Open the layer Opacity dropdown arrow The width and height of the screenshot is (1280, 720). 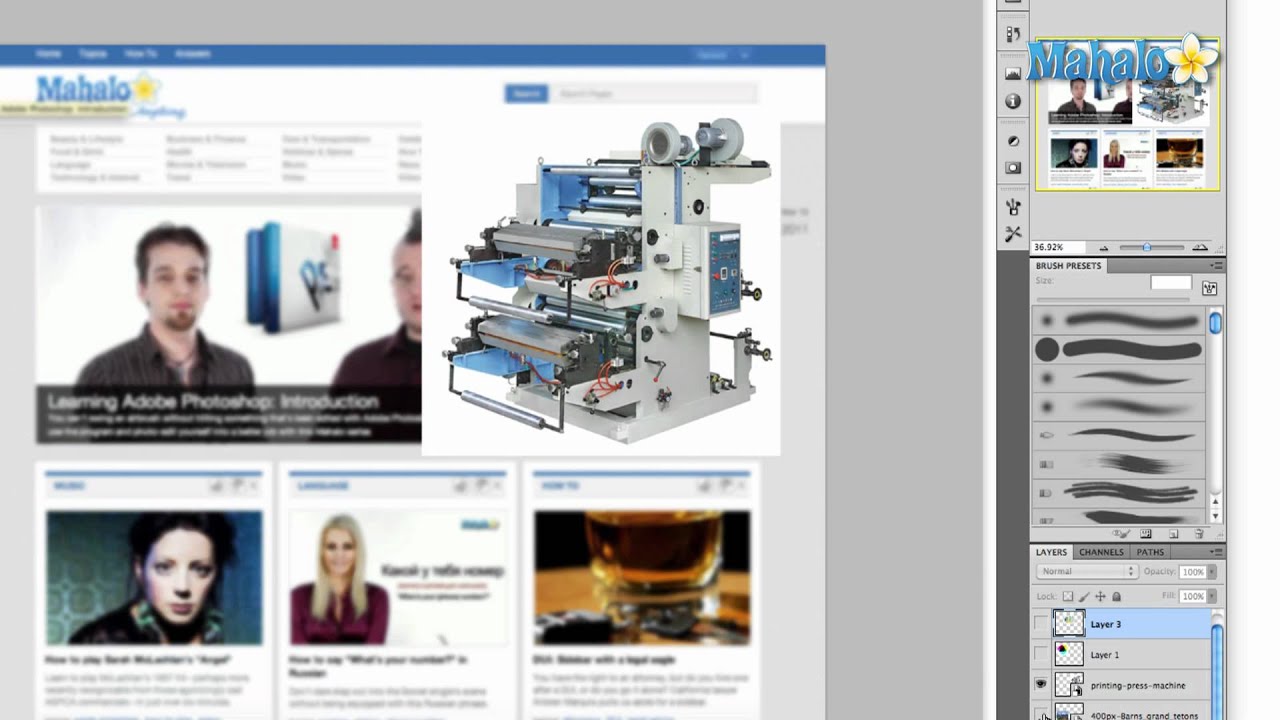tap(1213, 572)
